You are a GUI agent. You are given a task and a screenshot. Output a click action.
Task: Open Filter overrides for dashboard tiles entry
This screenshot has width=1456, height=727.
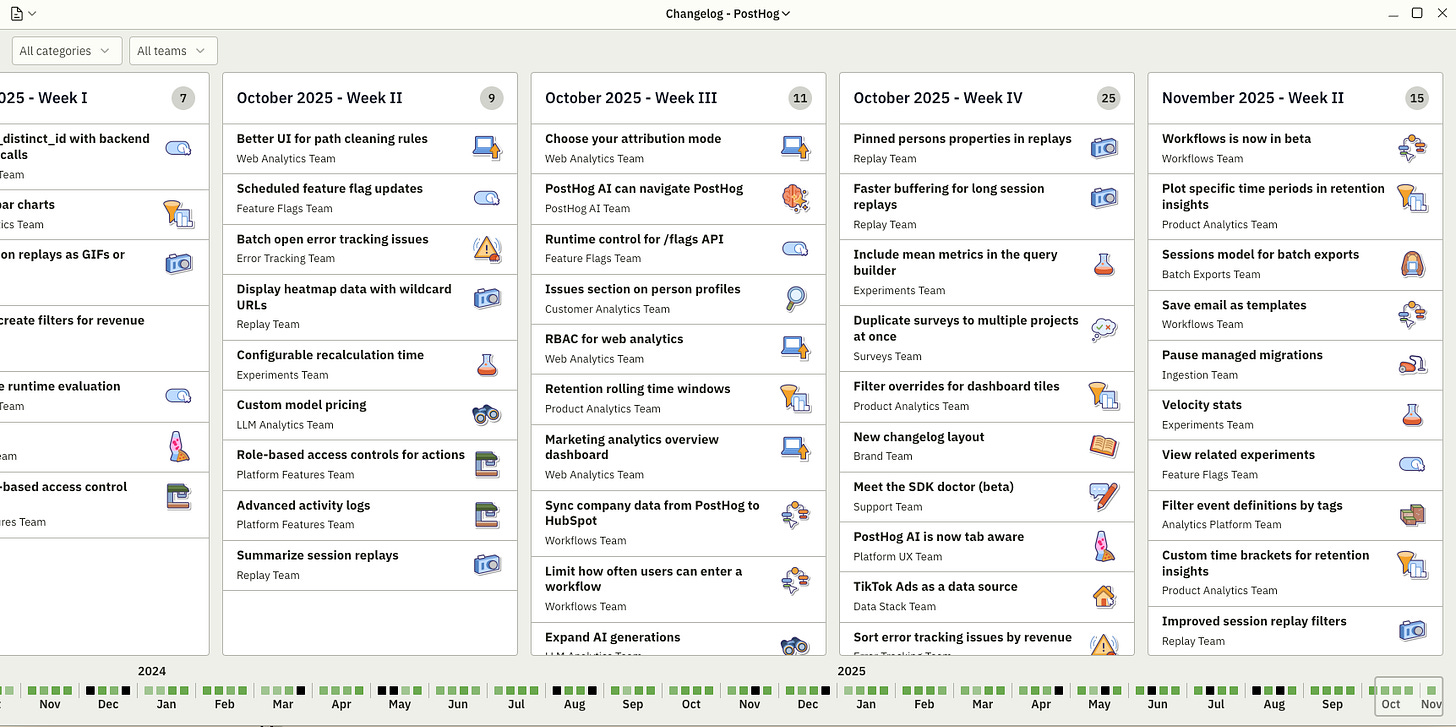tap(987, 396)
